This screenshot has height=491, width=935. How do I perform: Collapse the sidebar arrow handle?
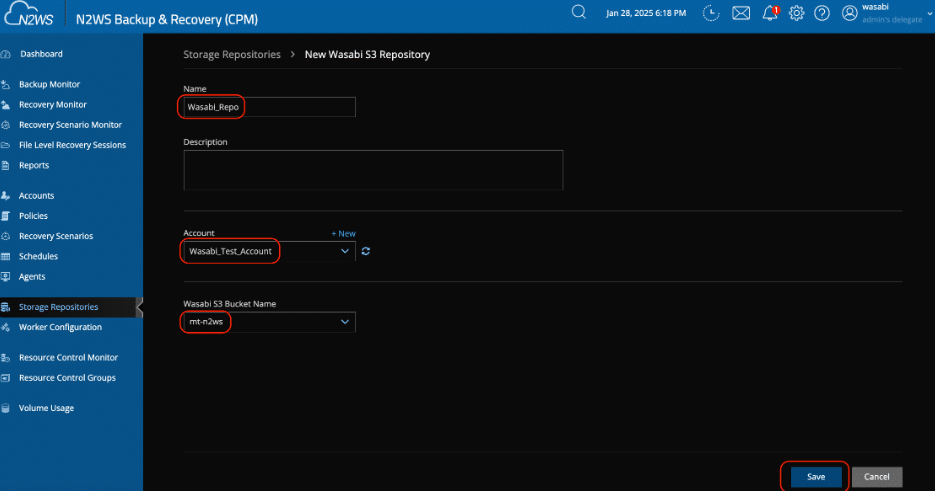140,307
